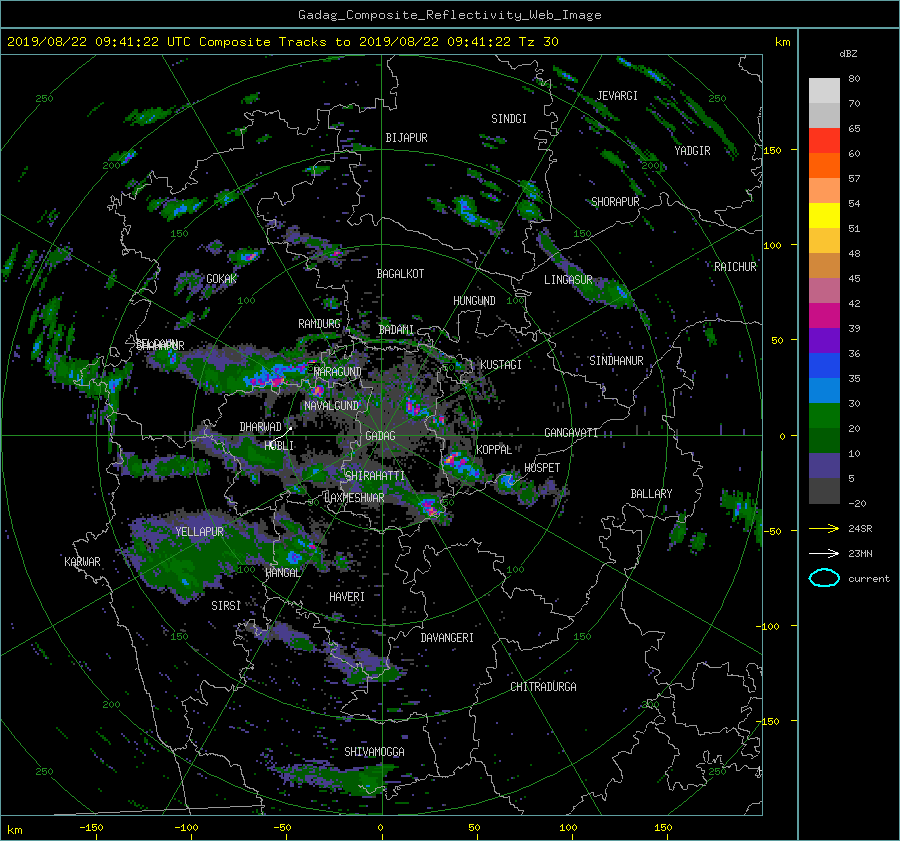Click the '42' dBZ scale value
Screen dimensions: 900x841
pyautogui.click(x=854, y=304)
